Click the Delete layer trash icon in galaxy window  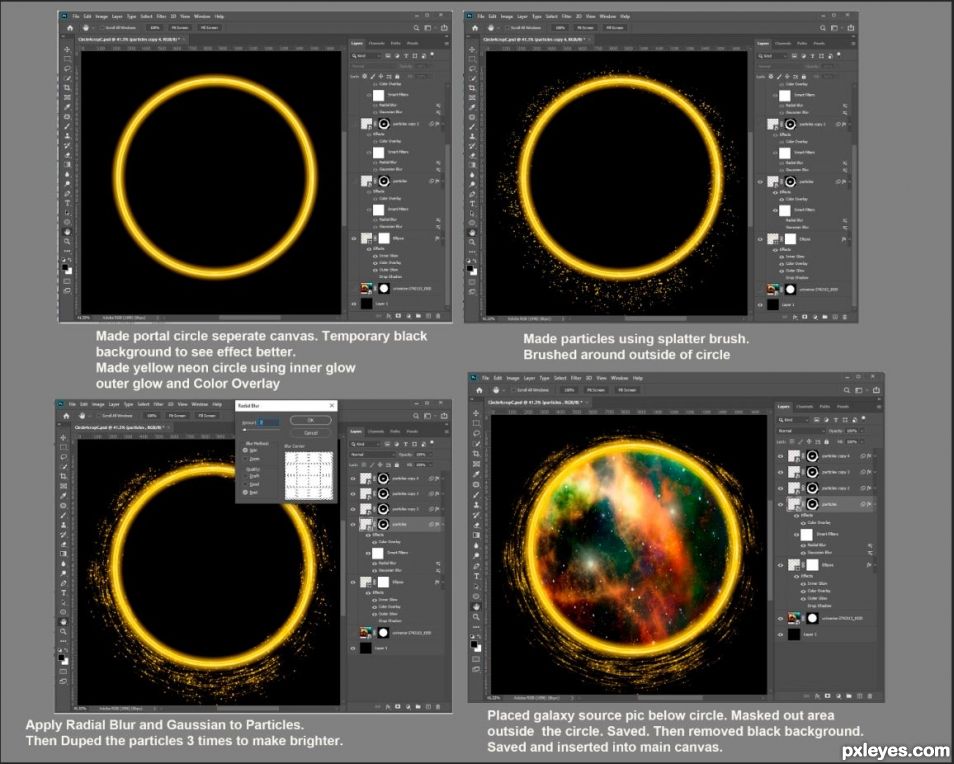(x=869, y=696)
